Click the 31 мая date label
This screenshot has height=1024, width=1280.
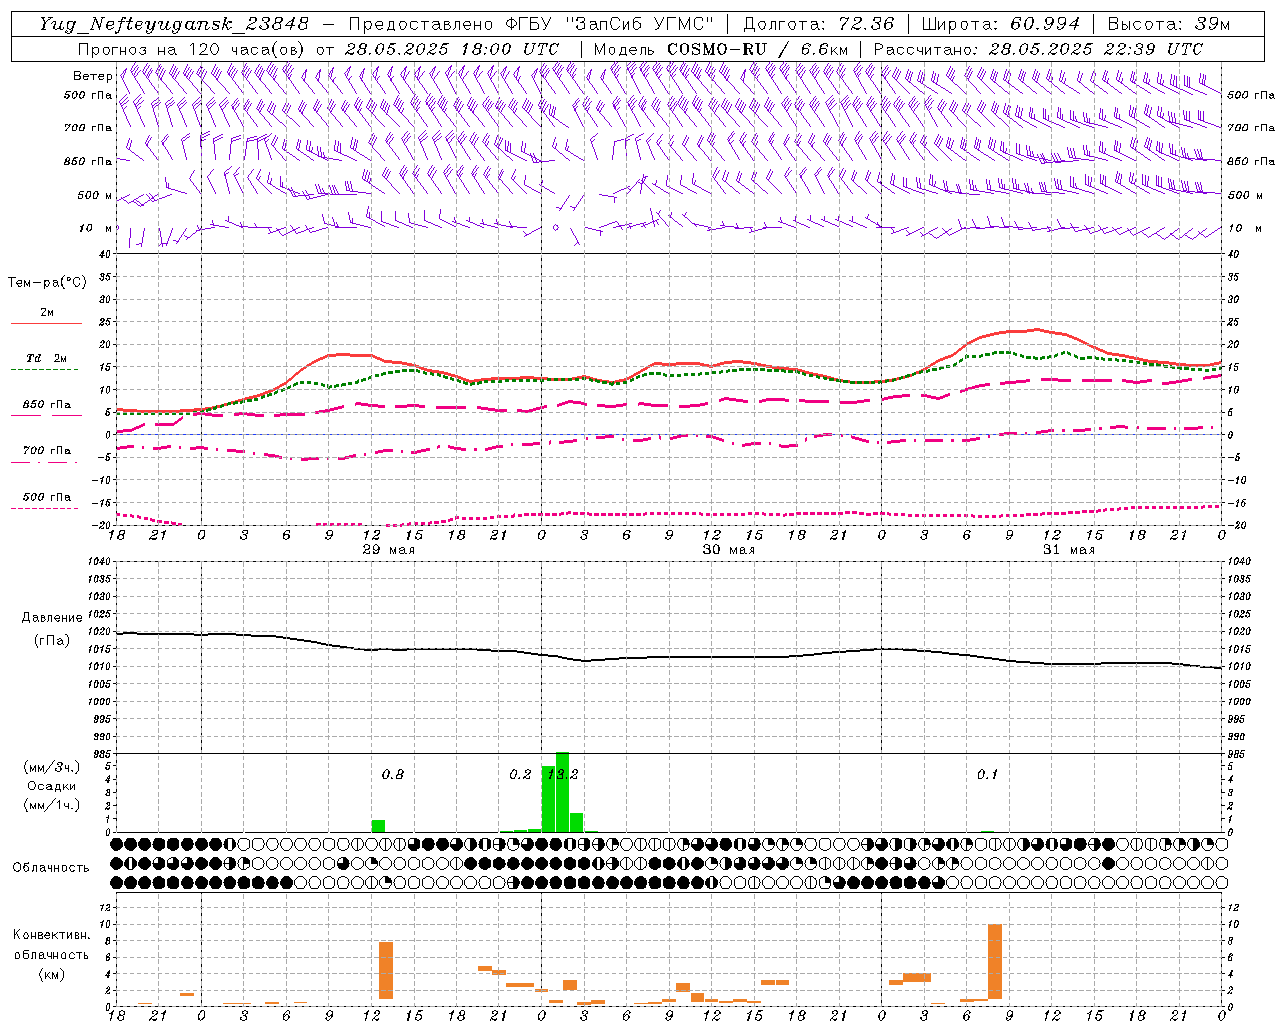(x=1068, y=550)
